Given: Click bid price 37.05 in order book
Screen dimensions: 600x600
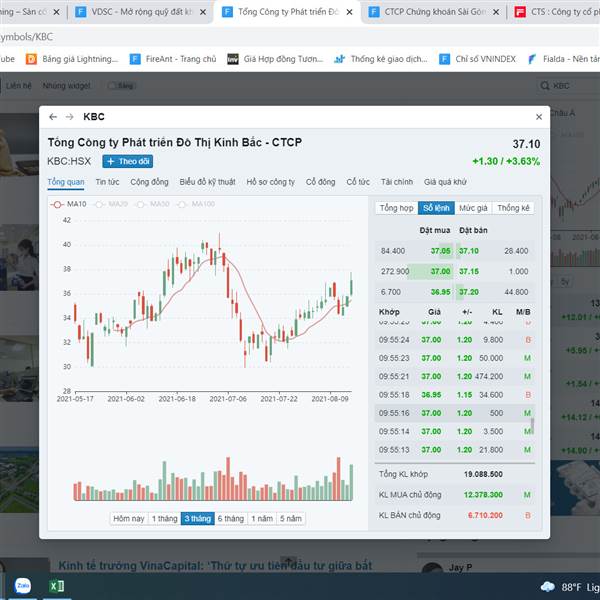Looking at the screenshot, I should (440, 251).
